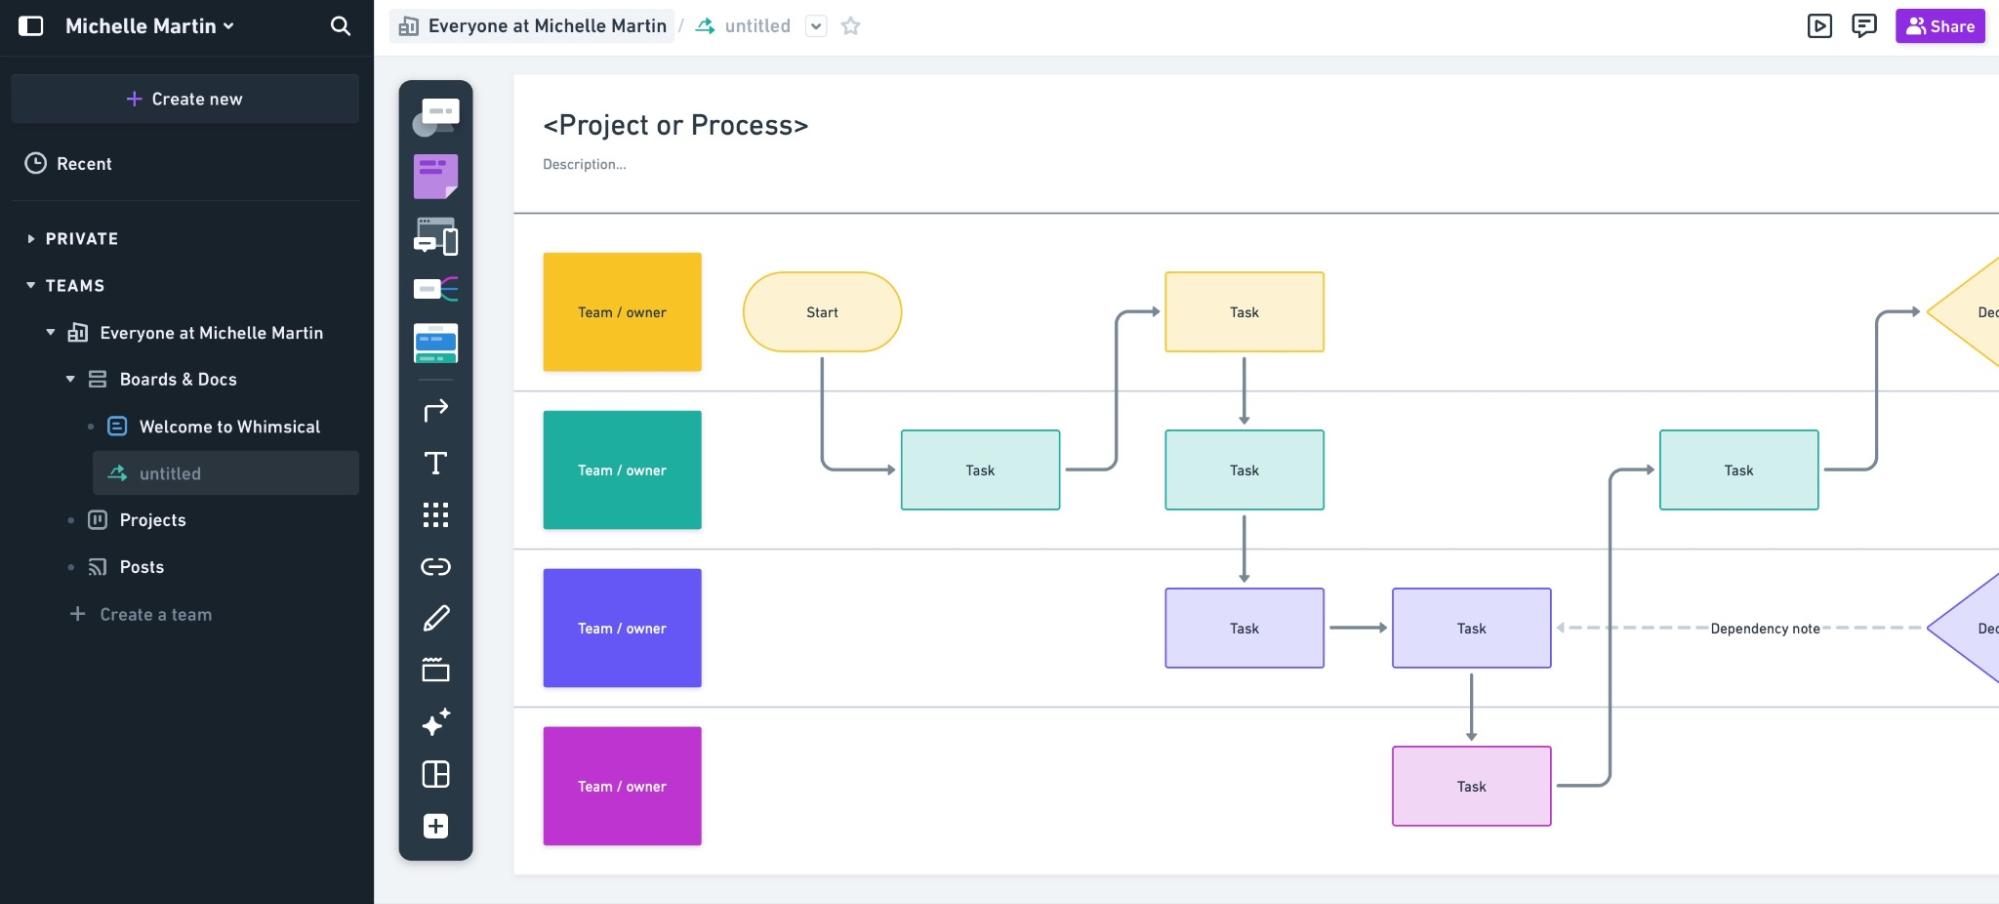Open the Michelle Martin workspace menu
The height and width of the screenshot is (904, 1999).
pyautogui.click(x=148, y=26)
